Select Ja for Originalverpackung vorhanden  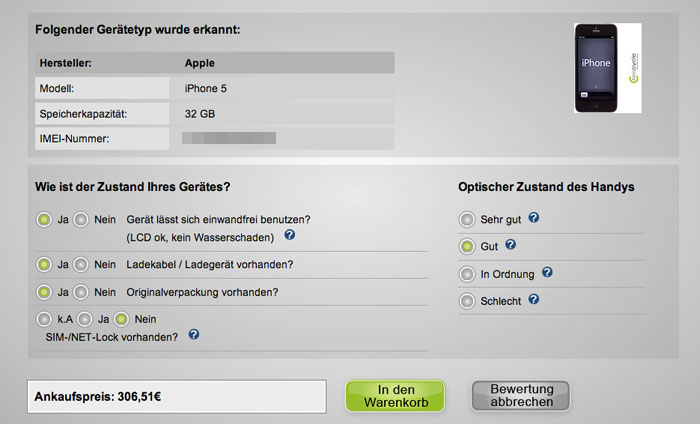pos(44,292)
